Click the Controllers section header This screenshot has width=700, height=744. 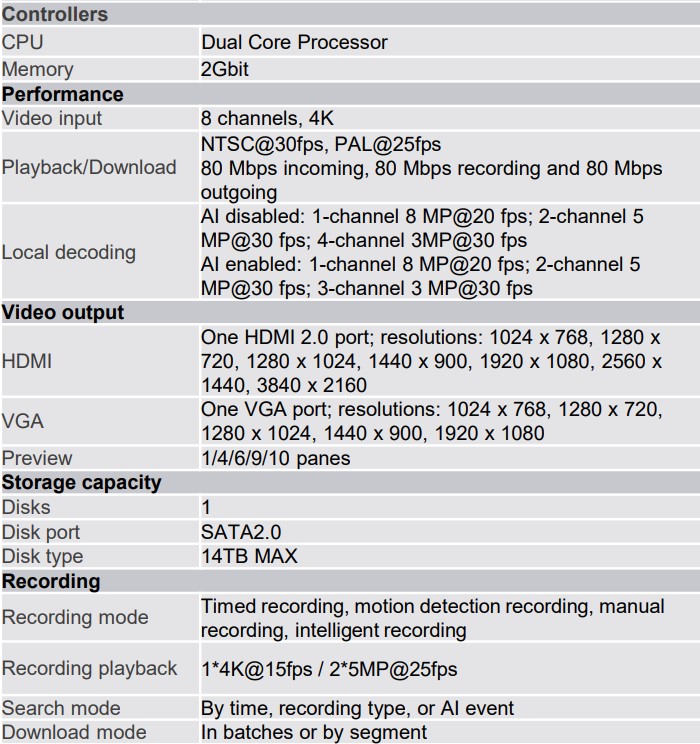coord(55,15)
